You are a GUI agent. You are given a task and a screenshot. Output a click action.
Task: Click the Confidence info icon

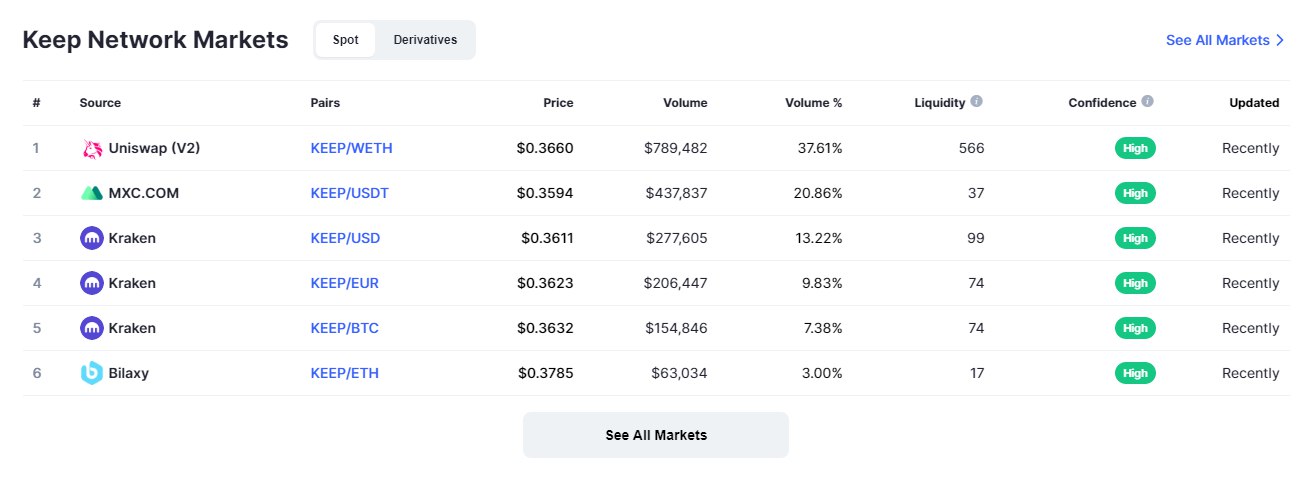(x=1147, y=101)
